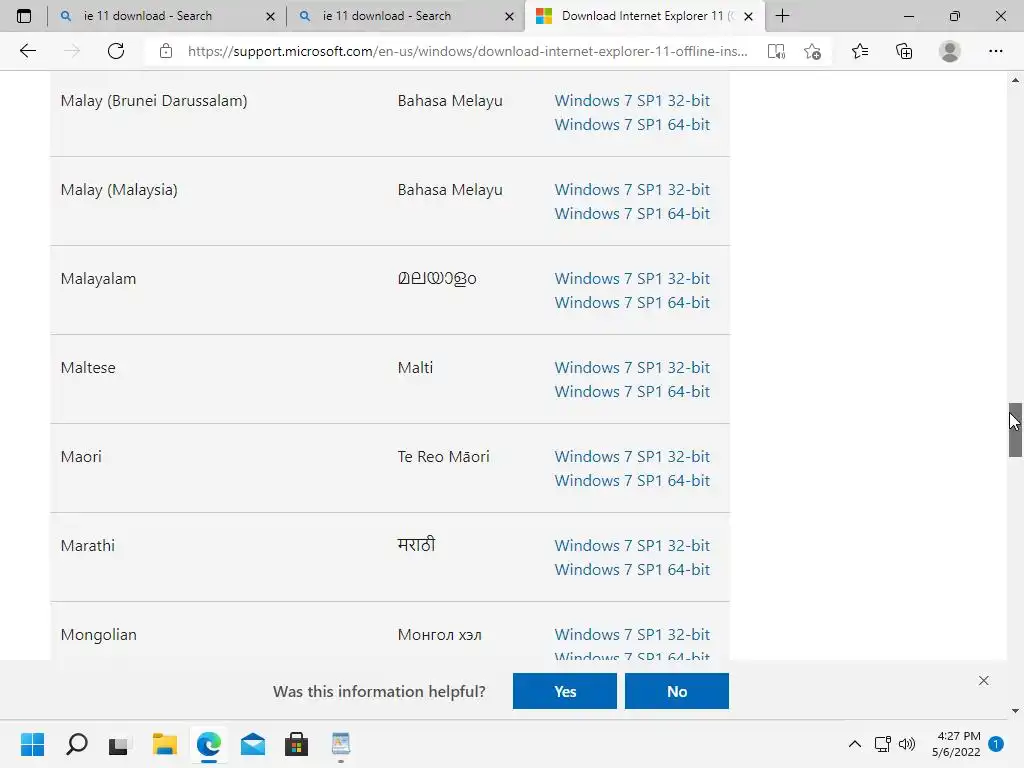Viewport: 1024px width, 768px height.
Task: Open the network status tray icon
Action: pos(882,744)
